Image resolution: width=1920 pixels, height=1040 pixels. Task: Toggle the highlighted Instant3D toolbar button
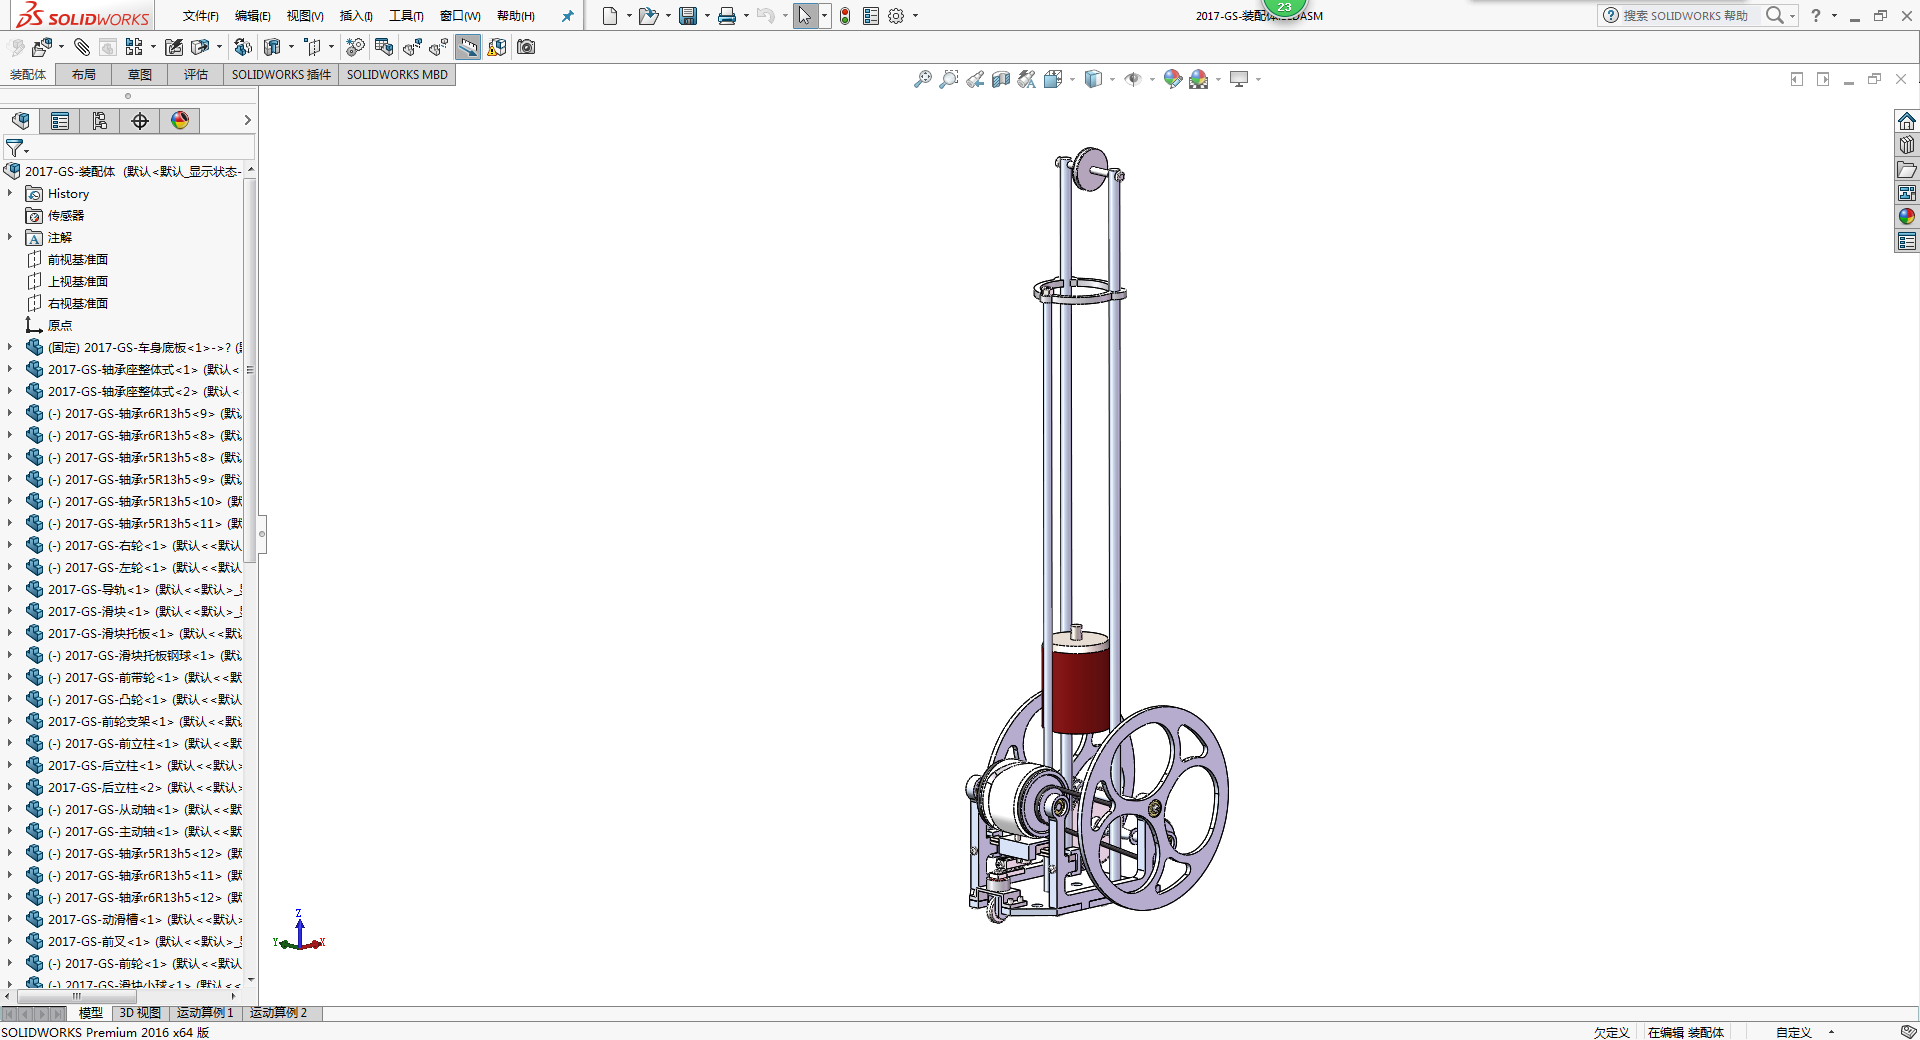point(468,47)
